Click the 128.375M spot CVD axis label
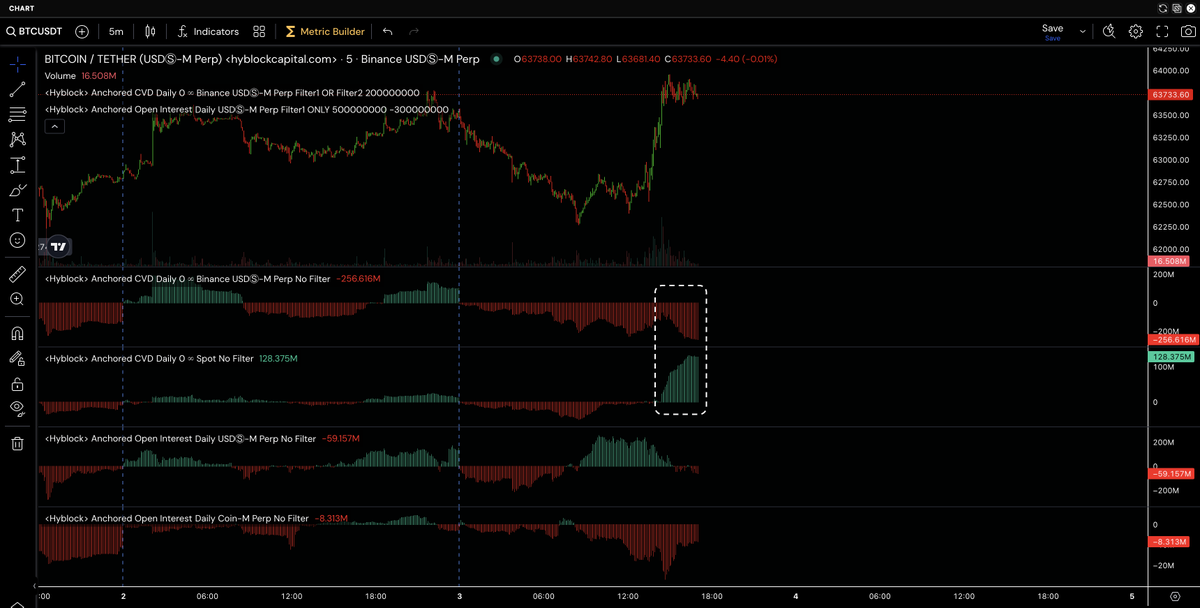 coord(1170,356)
